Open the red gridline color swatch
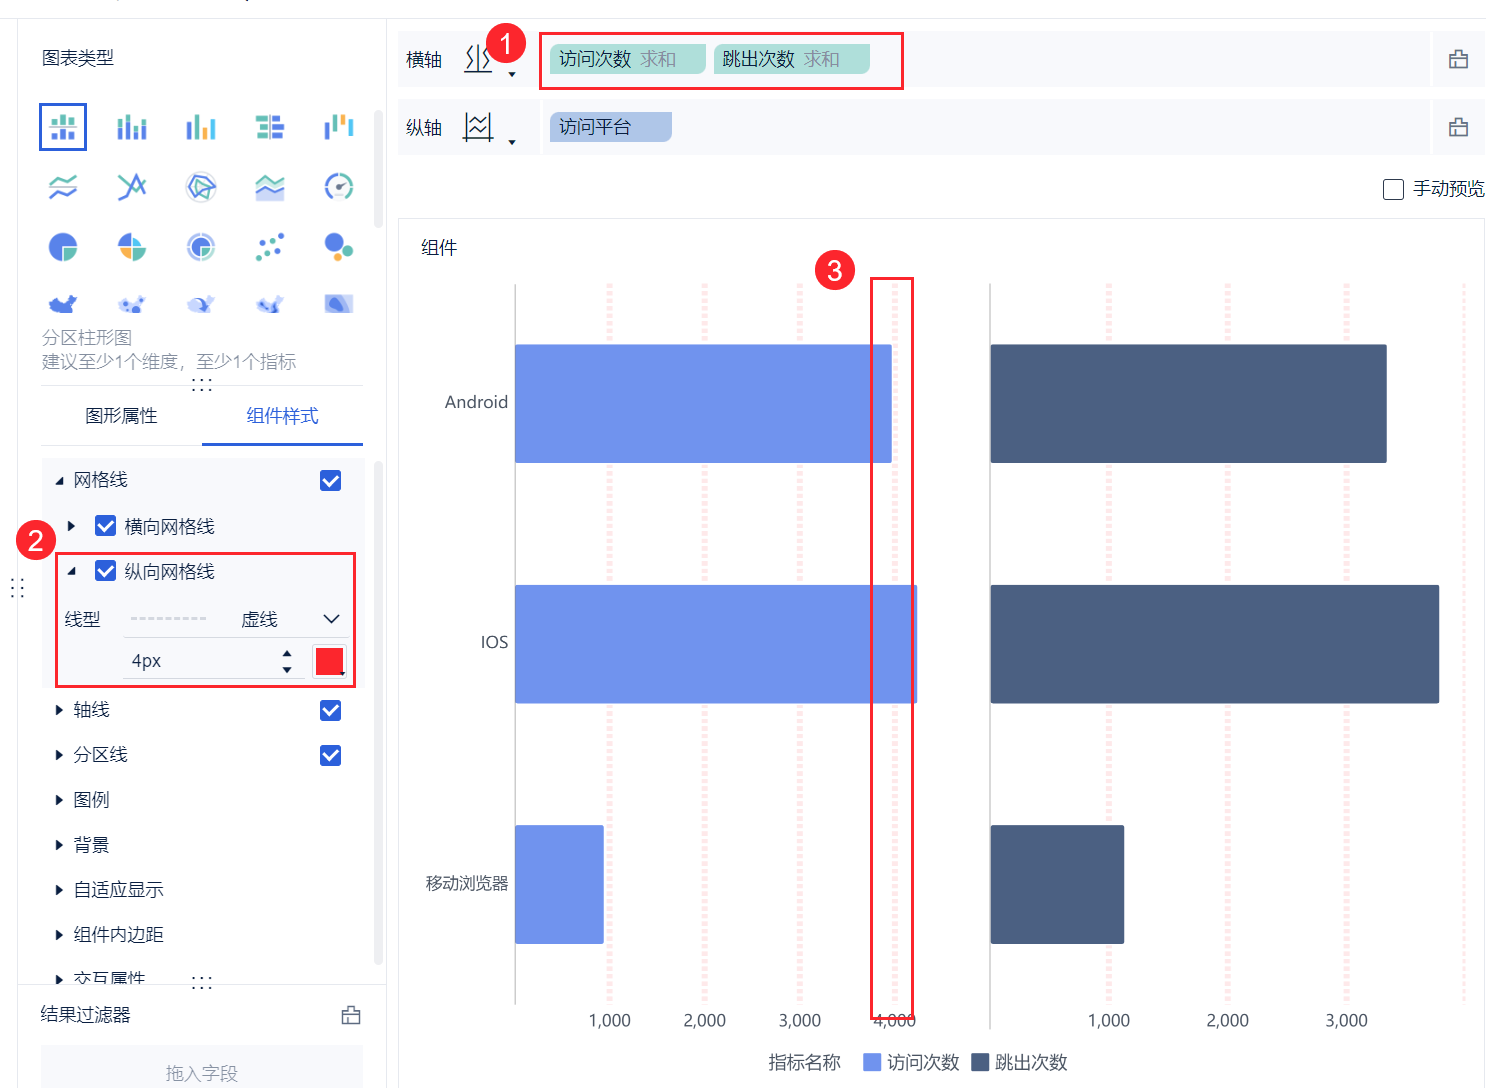The height and width of the screenshot is (1088, 1486). (x=329, y=661)
